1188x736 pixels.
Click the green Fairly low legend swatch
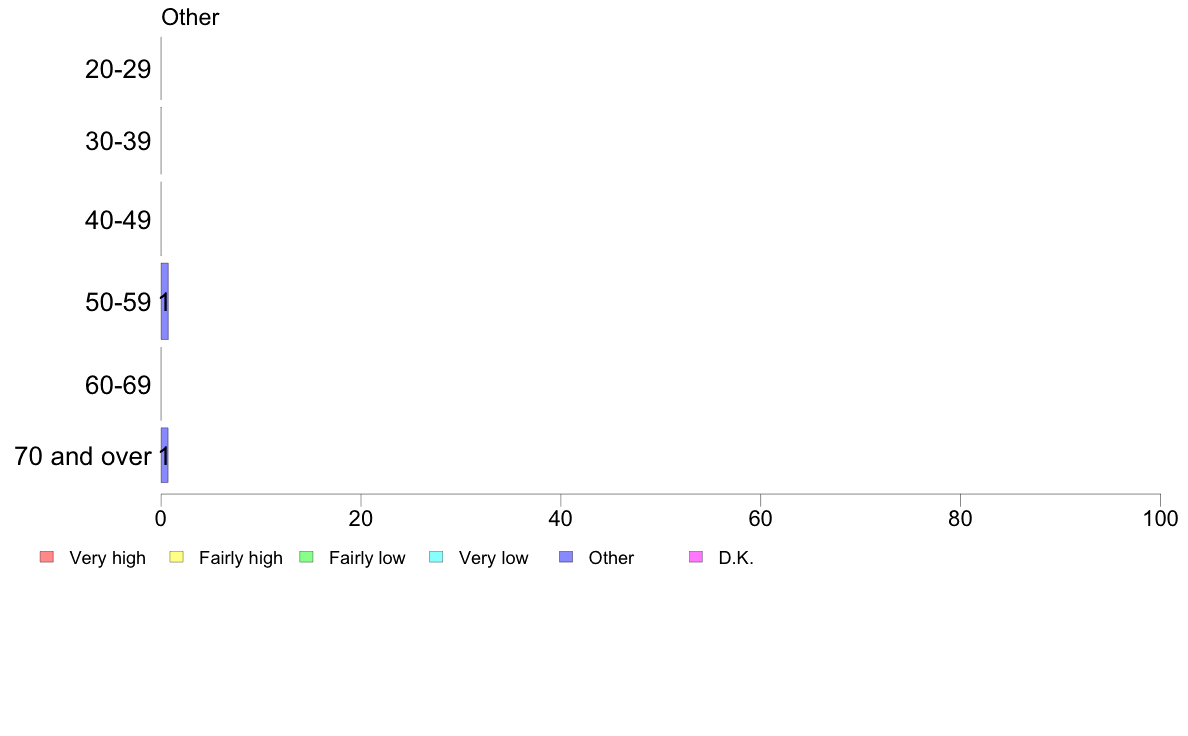[x=306, y=557]
